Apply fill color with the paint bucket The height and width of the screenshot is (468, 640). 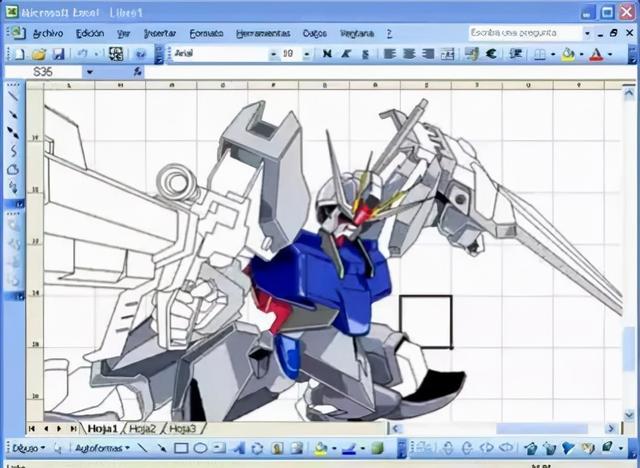[568, 54]
